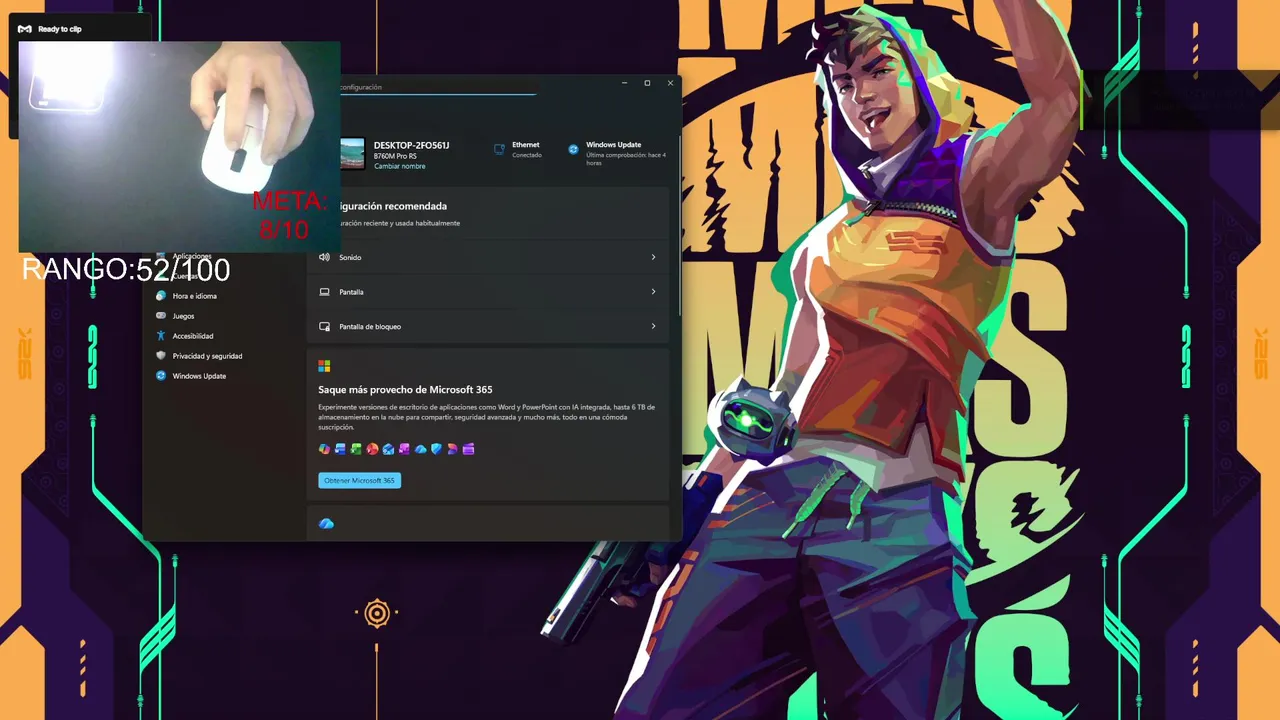
Task: Select the Juegos controller icon in sidebar
Action: tap(161, 316)
